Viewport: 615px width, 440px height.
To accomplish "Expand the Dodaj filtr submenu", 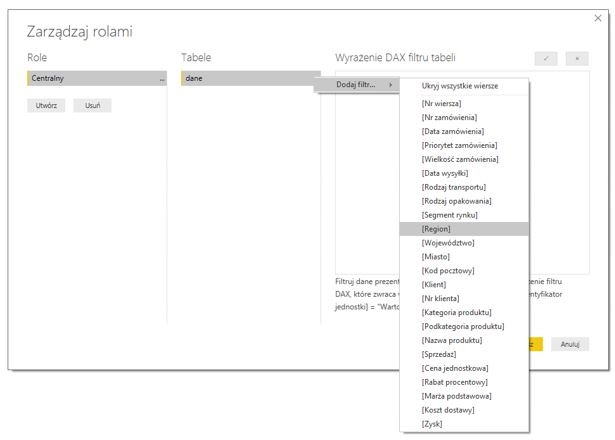I will click(357, 84).
